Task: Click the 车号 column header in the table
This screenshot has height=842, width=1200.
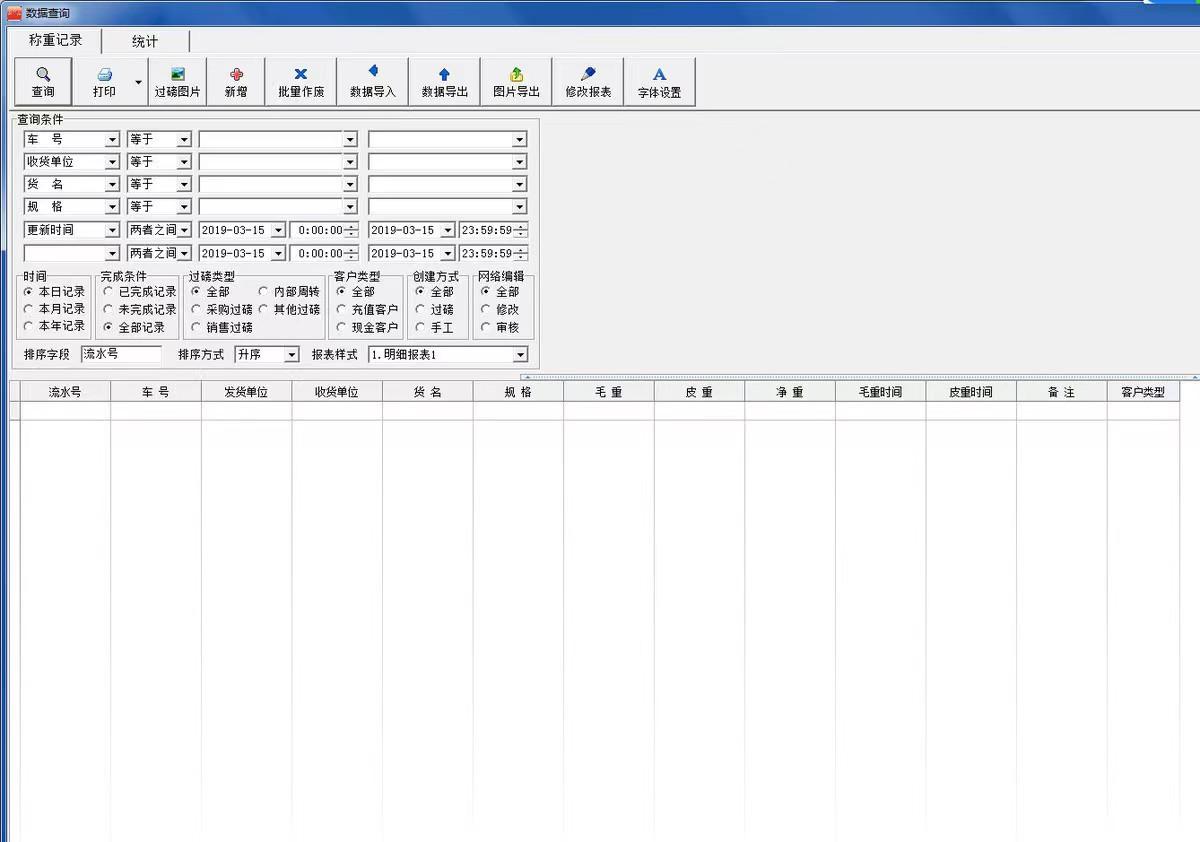Action: 156,392
